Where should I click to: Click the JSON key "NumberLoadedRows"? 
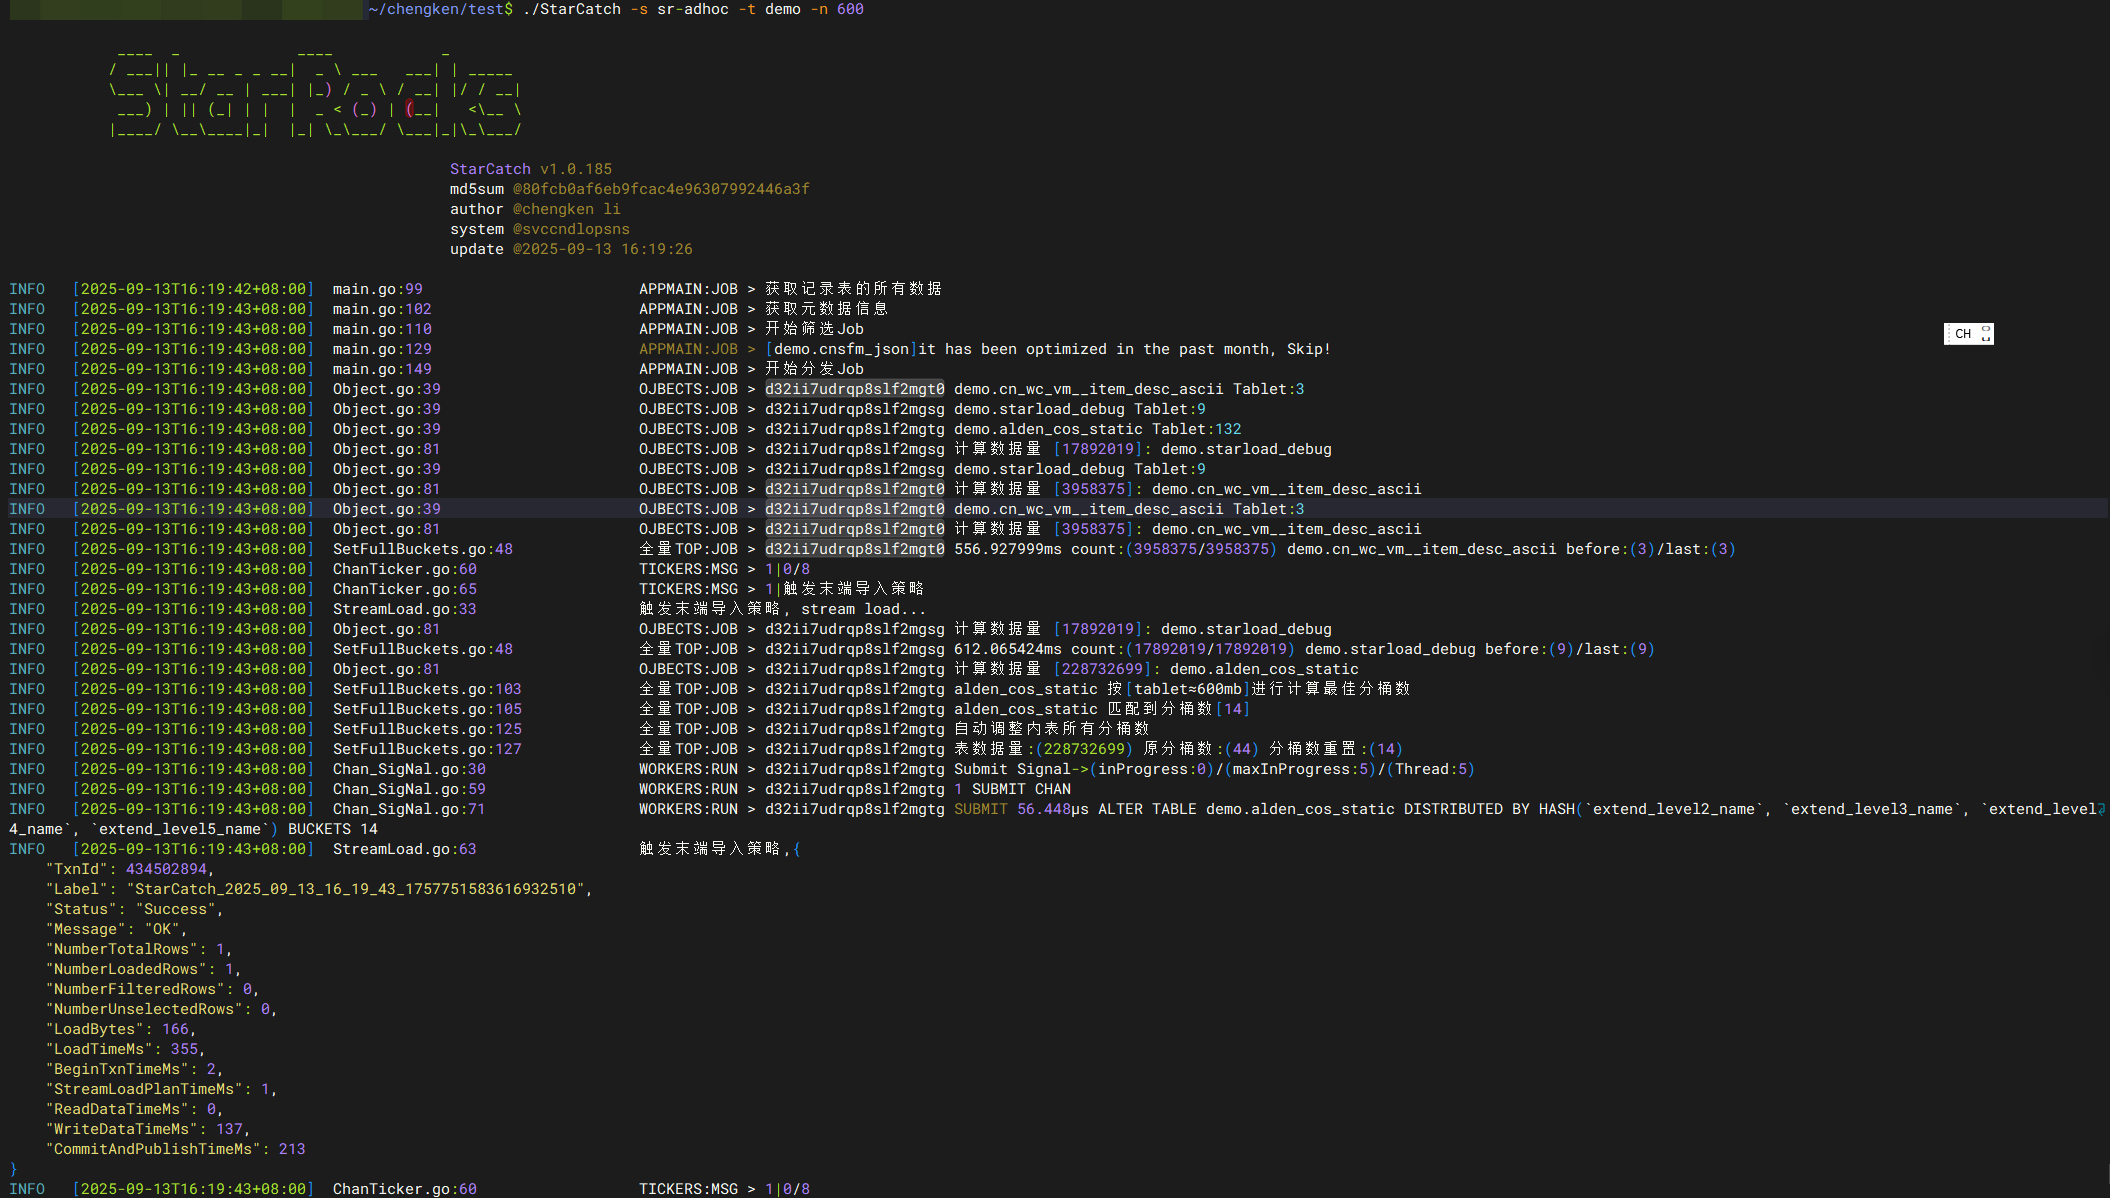coord(126,969)
